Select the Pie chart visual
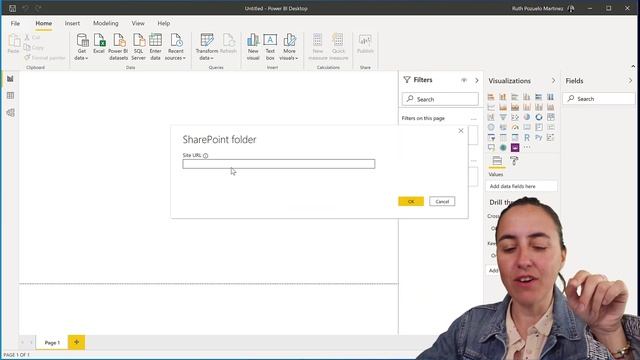Viewport: 640px width, 360px height. (x=527, y=117)
